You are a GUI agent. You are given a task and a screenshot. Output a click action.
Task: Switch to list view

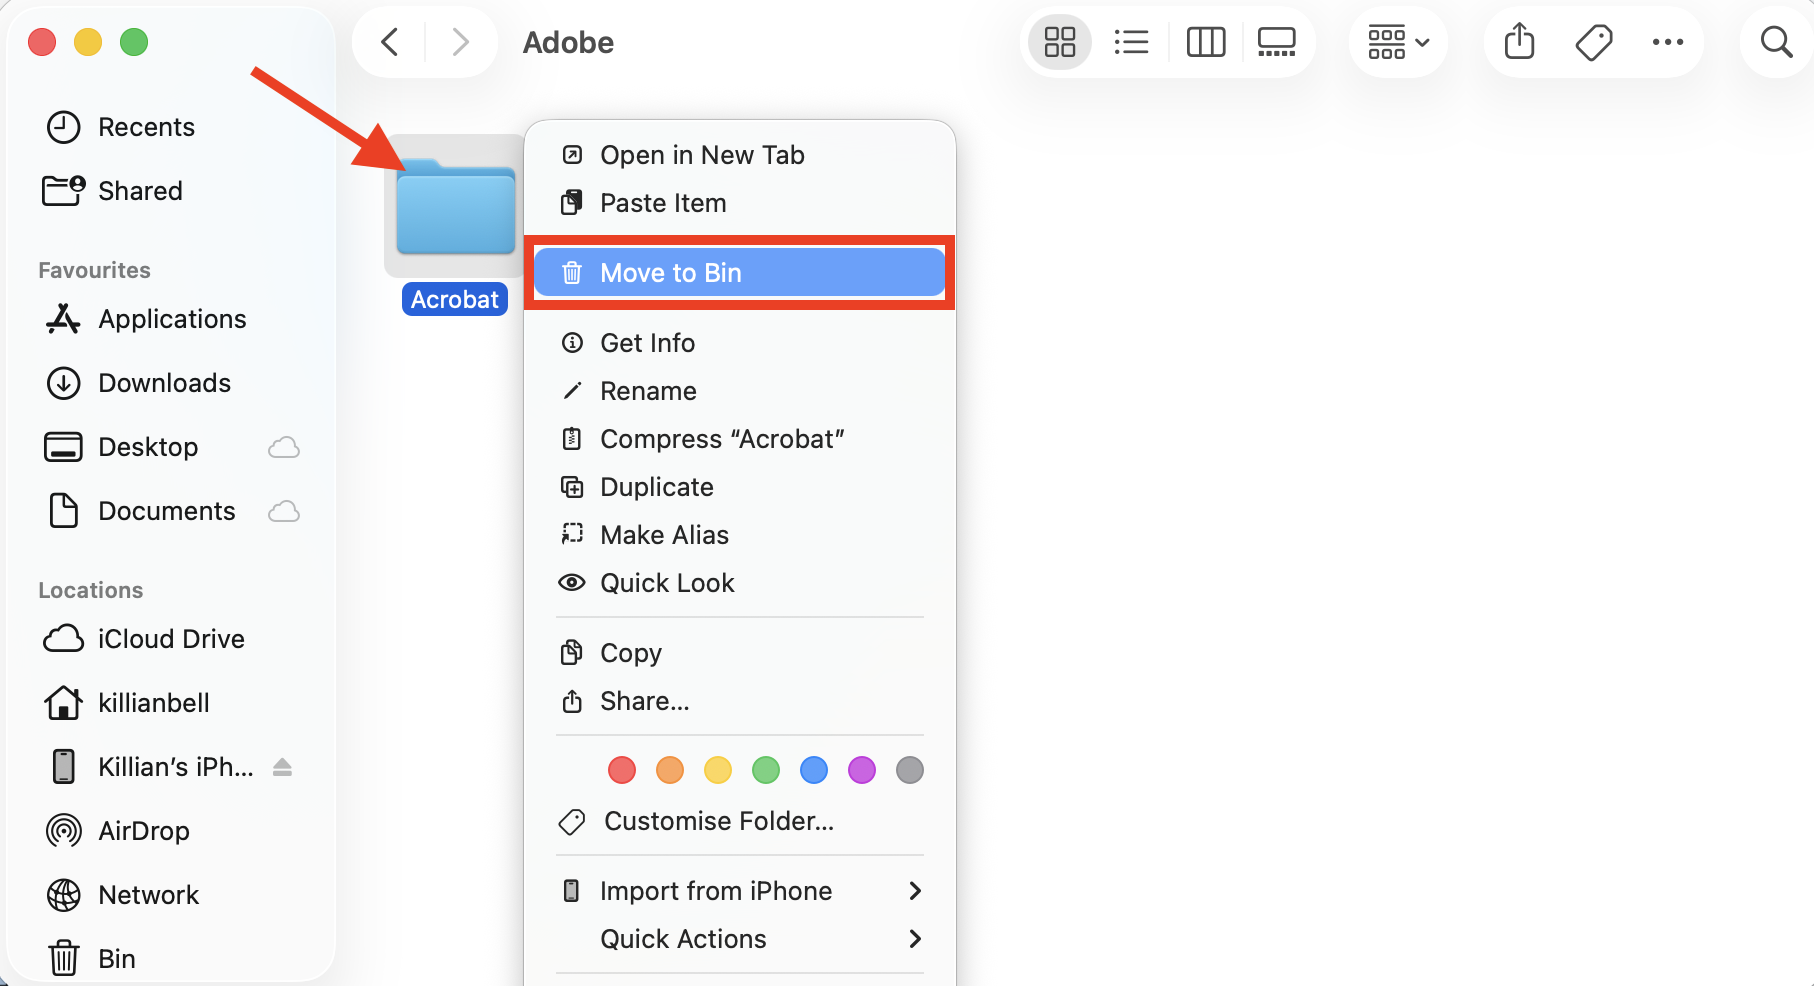coord(1131,42)
